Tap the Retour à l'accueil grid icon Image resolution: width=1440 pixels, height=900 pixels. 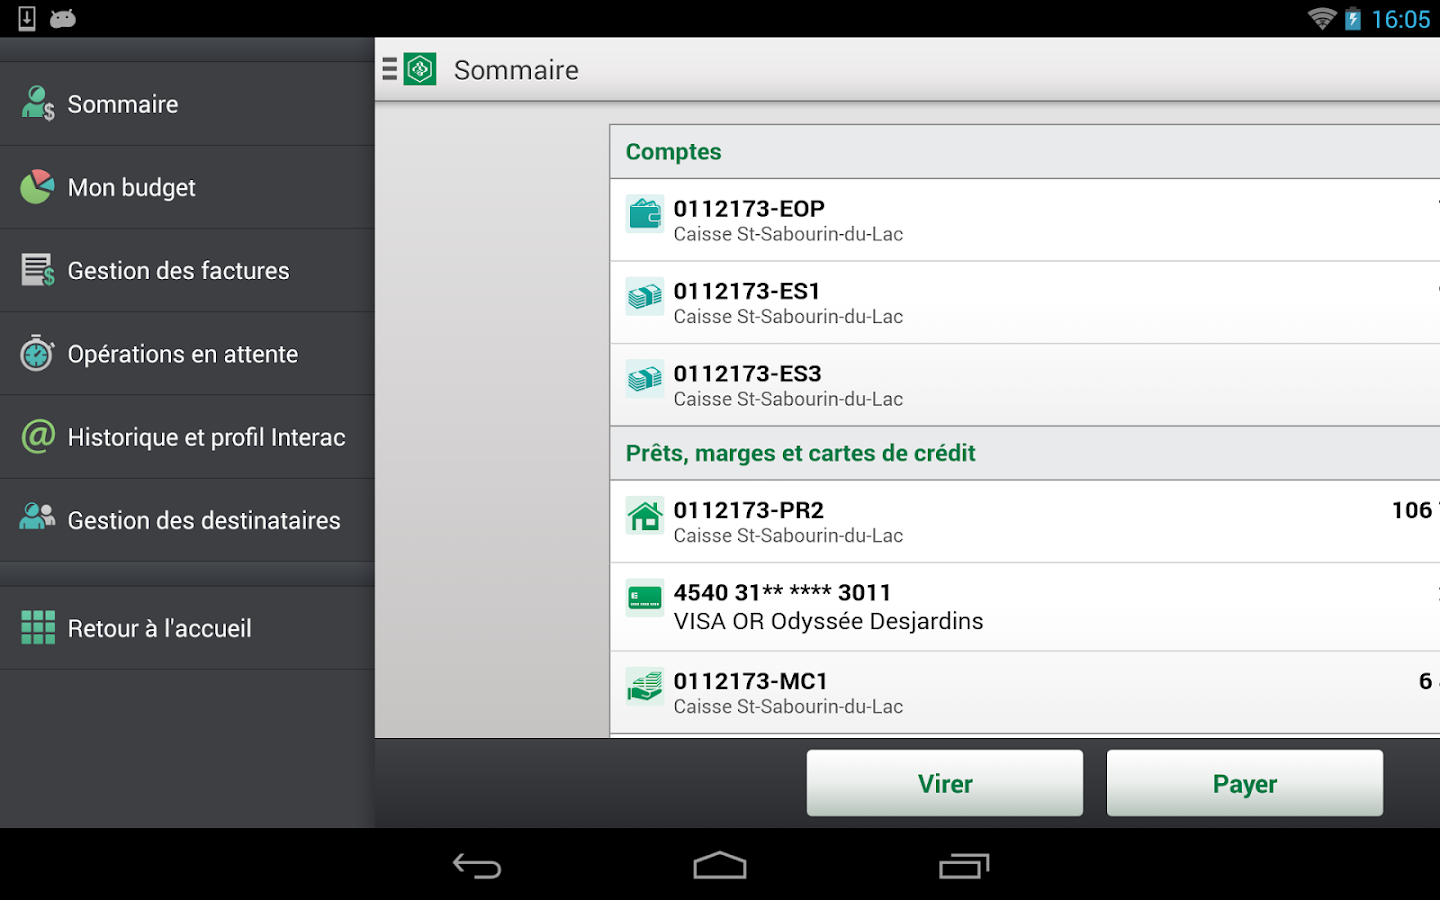point(38,628)
